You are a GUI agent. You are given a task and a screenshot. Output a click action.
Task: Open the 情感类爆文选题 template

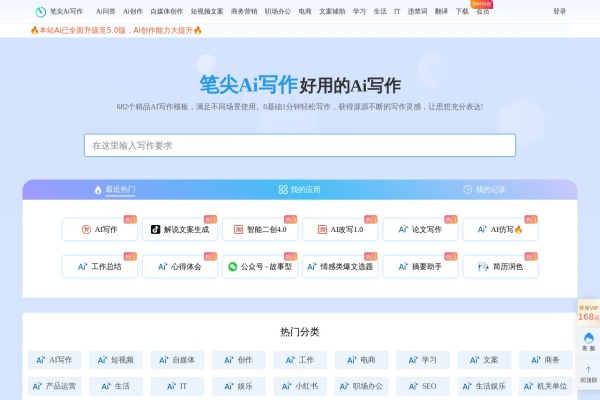[340, 266]
